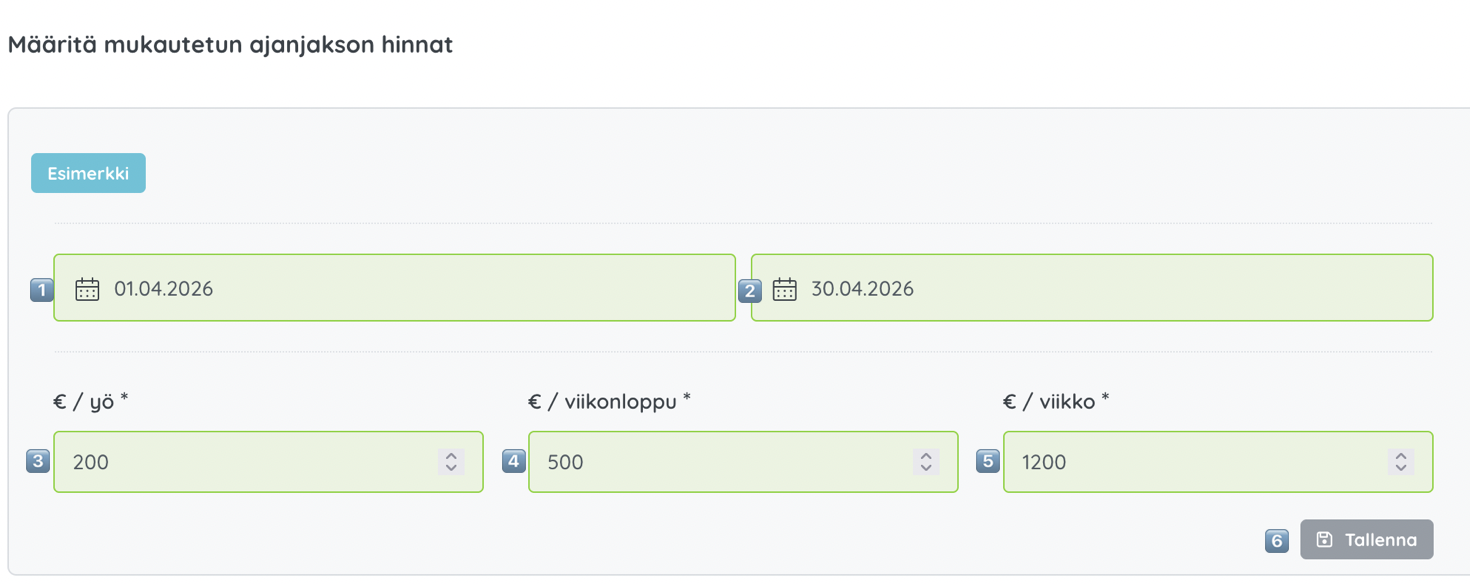1470x584 pixels.
Task: Click the number 2 badge marker
Action: tap(749, 290)
